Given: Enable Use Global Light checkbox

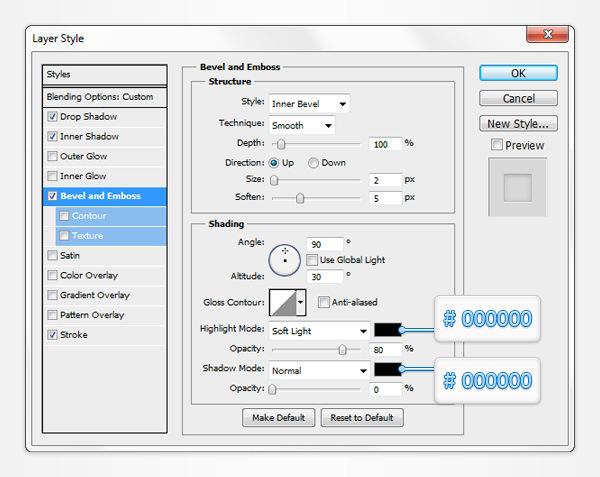Looking at the screenshot, I should [x=313, y=260].
